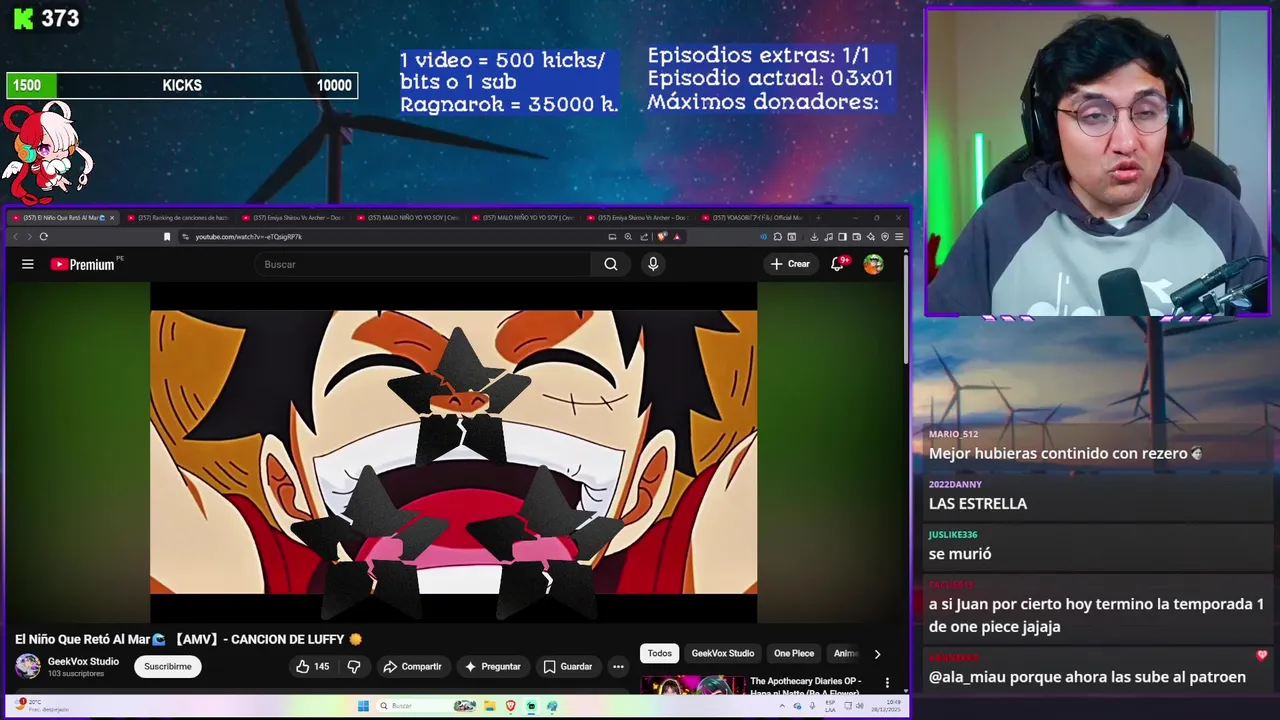Screen dimensions: 1280x720
Task: Switch to first Emiya Shirou Vs Archer tab
Action: (295, 217)
